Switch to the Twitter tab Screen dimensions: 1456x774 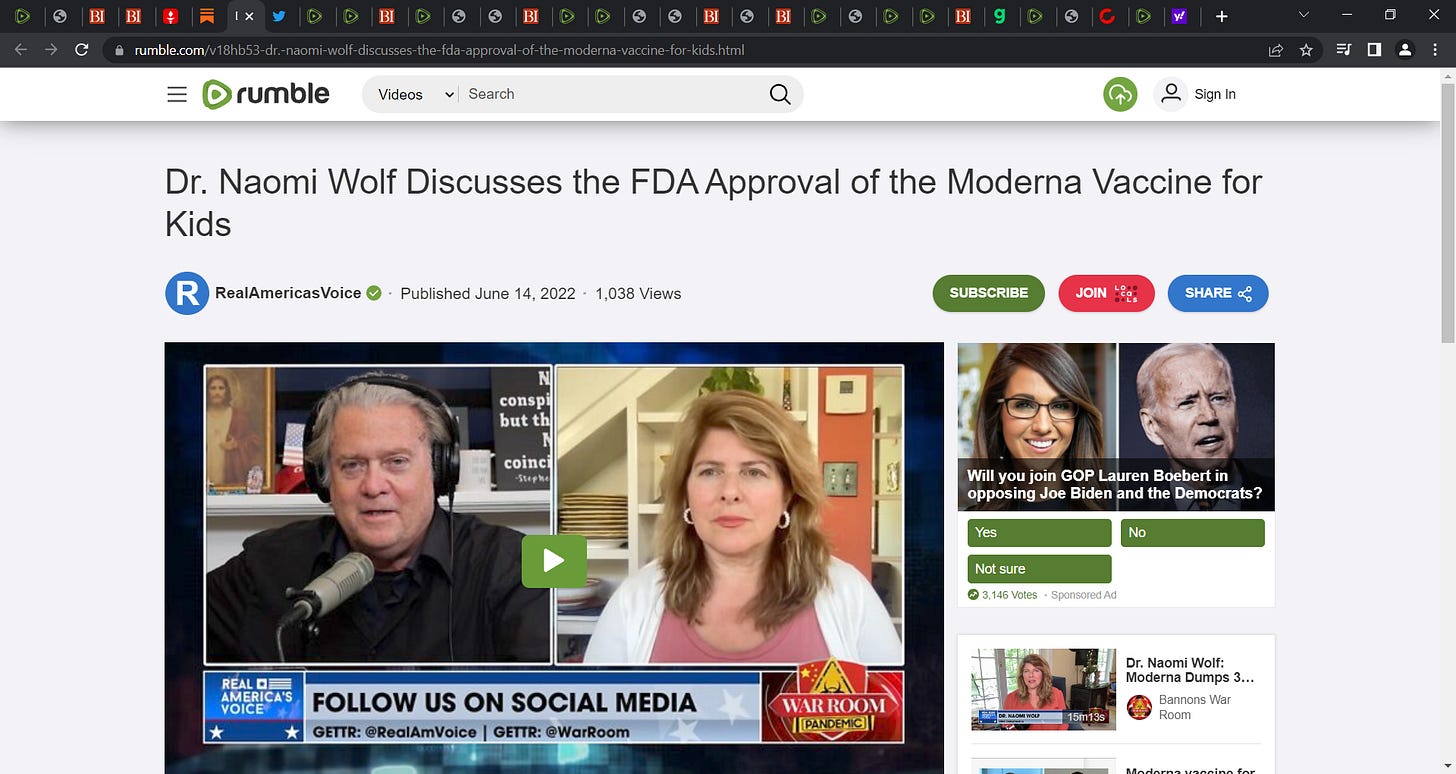[x=279, y=16]
